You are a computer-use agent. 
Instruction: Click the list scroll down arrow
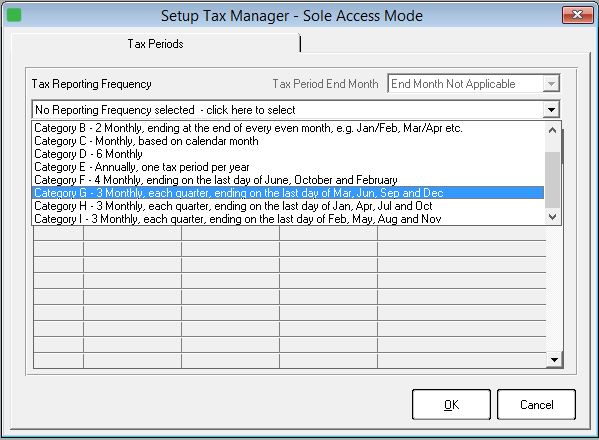click(552, 217)
